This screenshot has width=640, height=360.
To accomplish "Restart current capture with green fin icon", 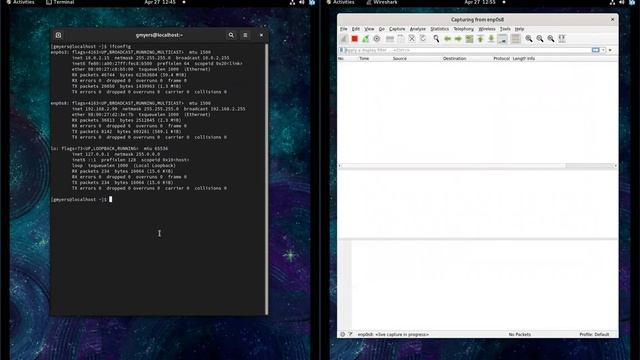I will click(x=366, y=39).
